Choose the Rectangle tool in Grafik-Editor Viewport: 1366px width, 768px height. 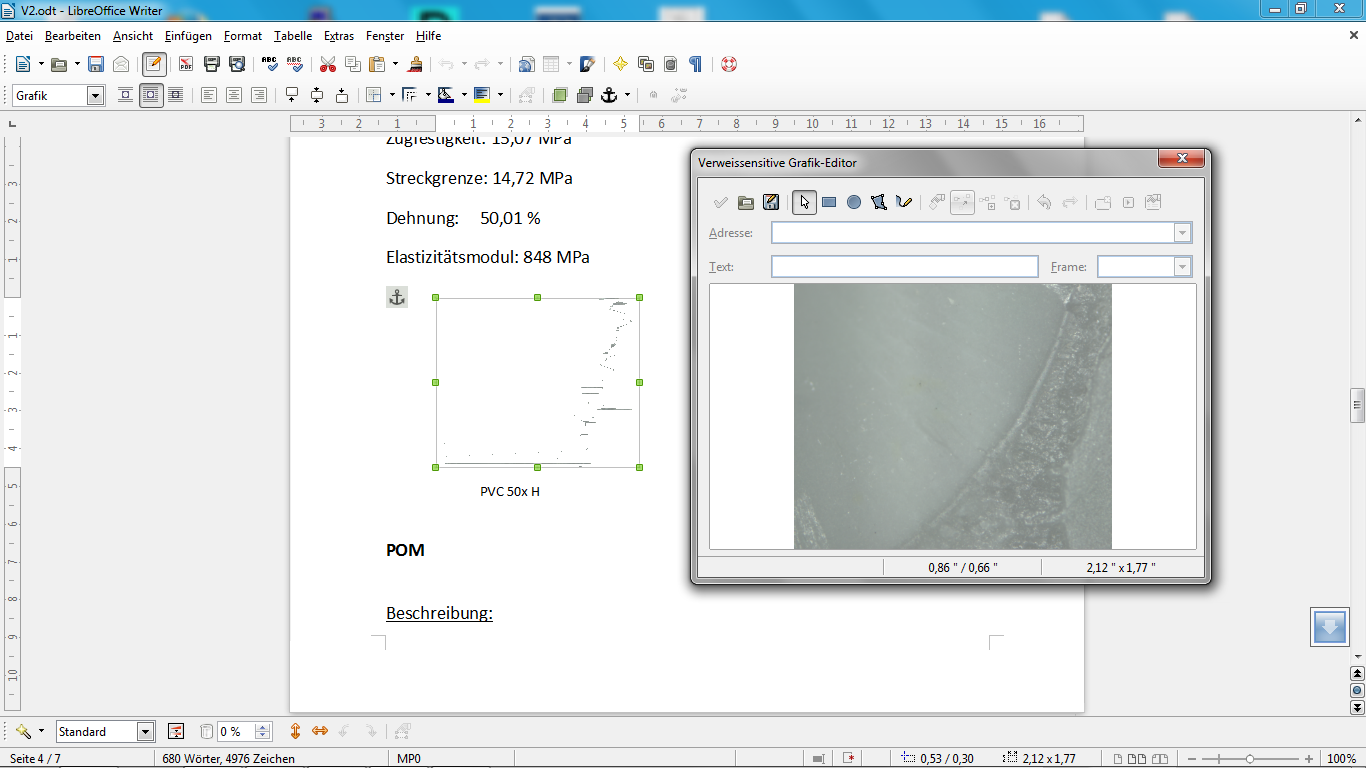click(x=829, y=202)
